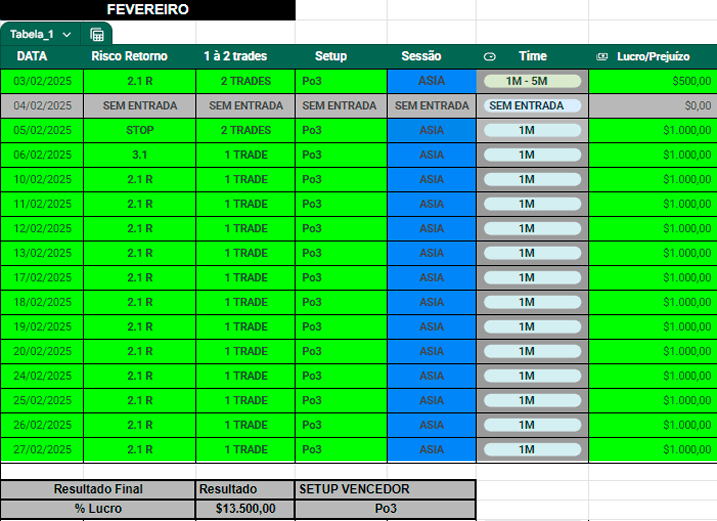Click the table calculator icon beside Tabela_1

click(x=97, y=34)
